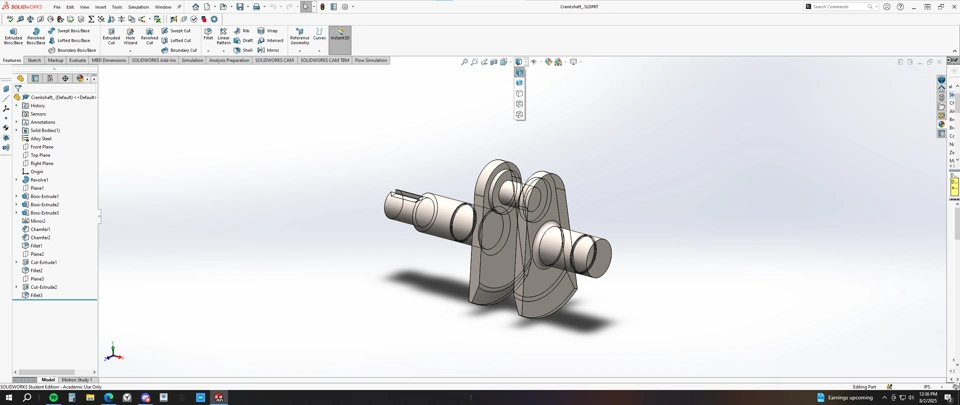
Task: Click the Print icon
Action: click(x=256, y=7)
